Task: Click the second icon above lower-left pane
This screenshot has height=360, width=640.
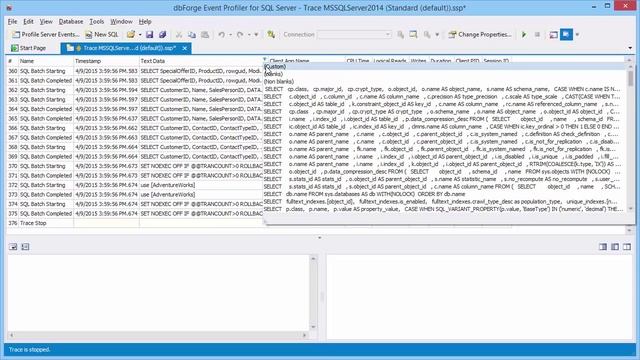Action: point(25,247)
